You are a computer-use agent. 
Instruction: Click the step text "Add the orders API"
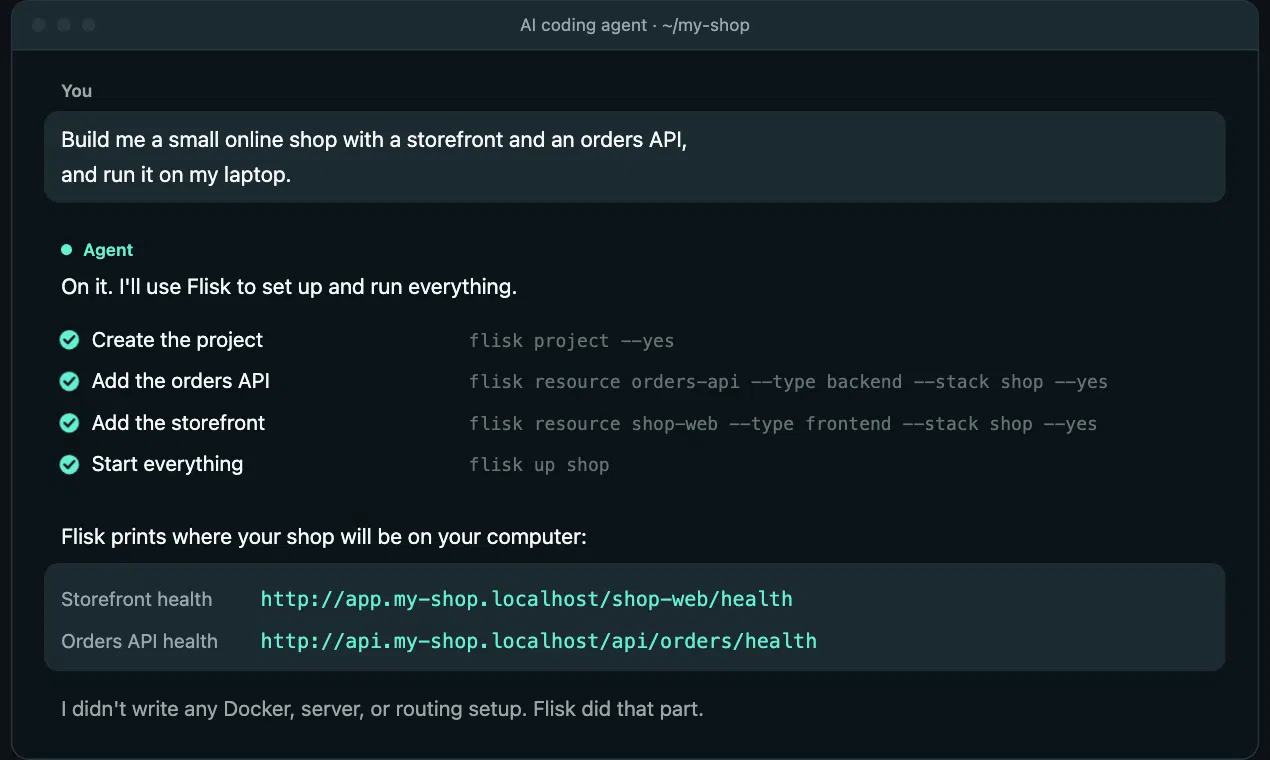click(181, 381)
